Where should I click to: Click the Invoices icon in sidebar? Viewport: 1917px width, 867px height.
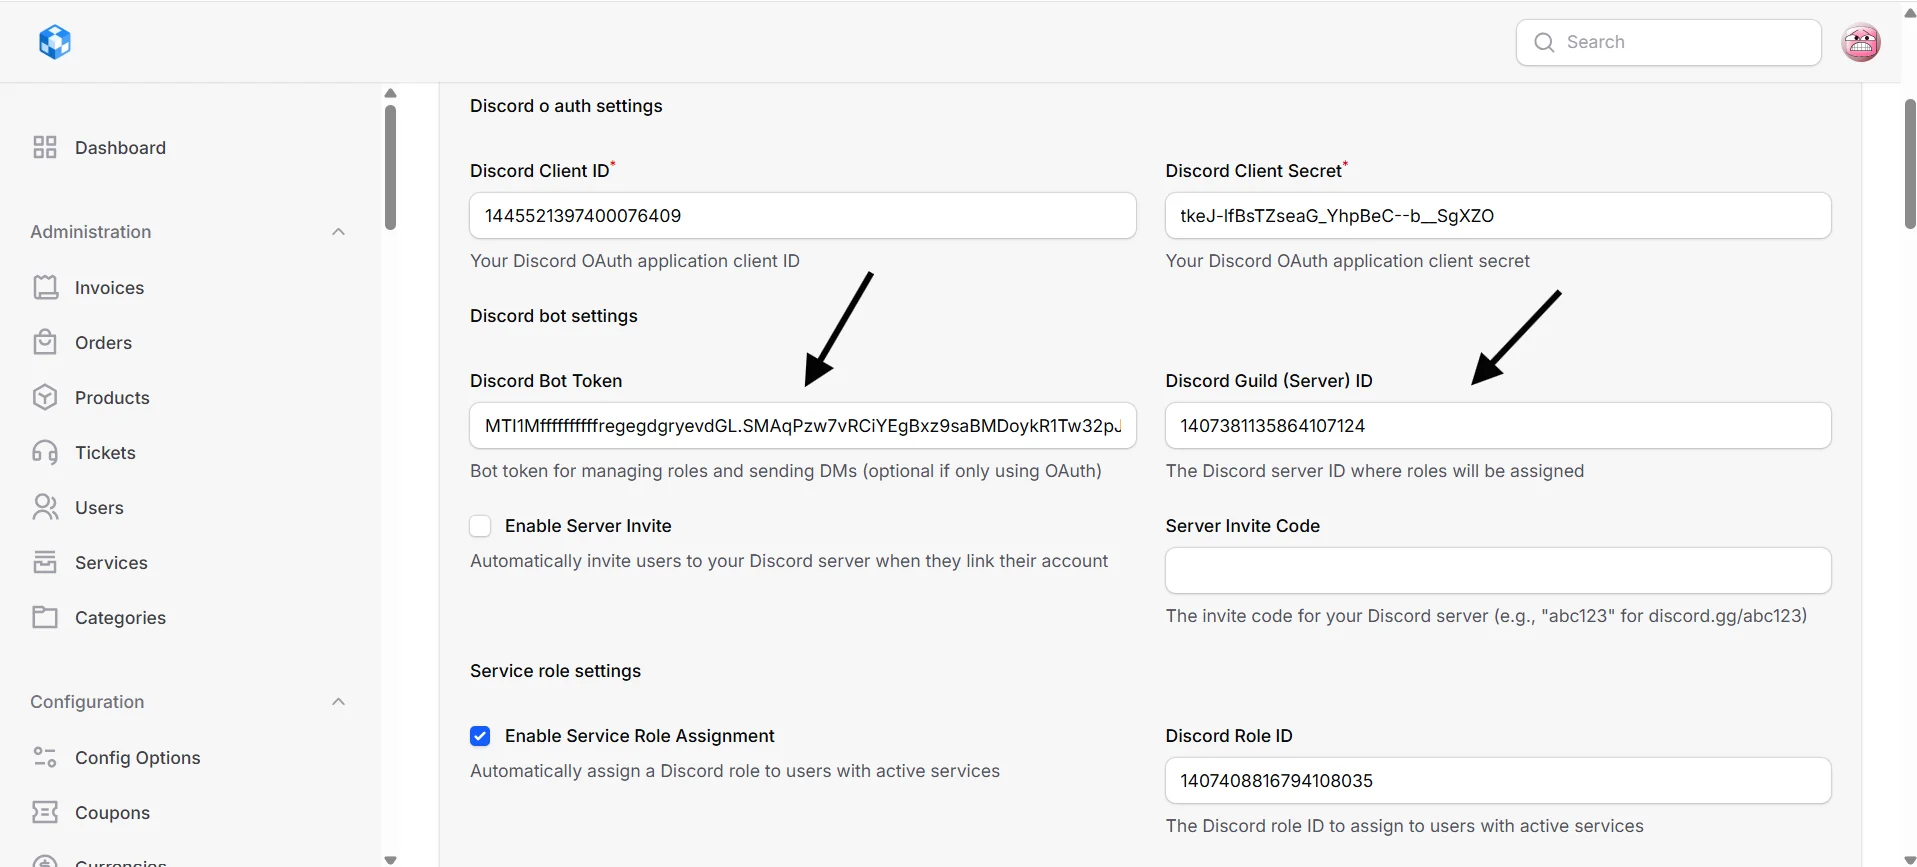tap(45, 287)
